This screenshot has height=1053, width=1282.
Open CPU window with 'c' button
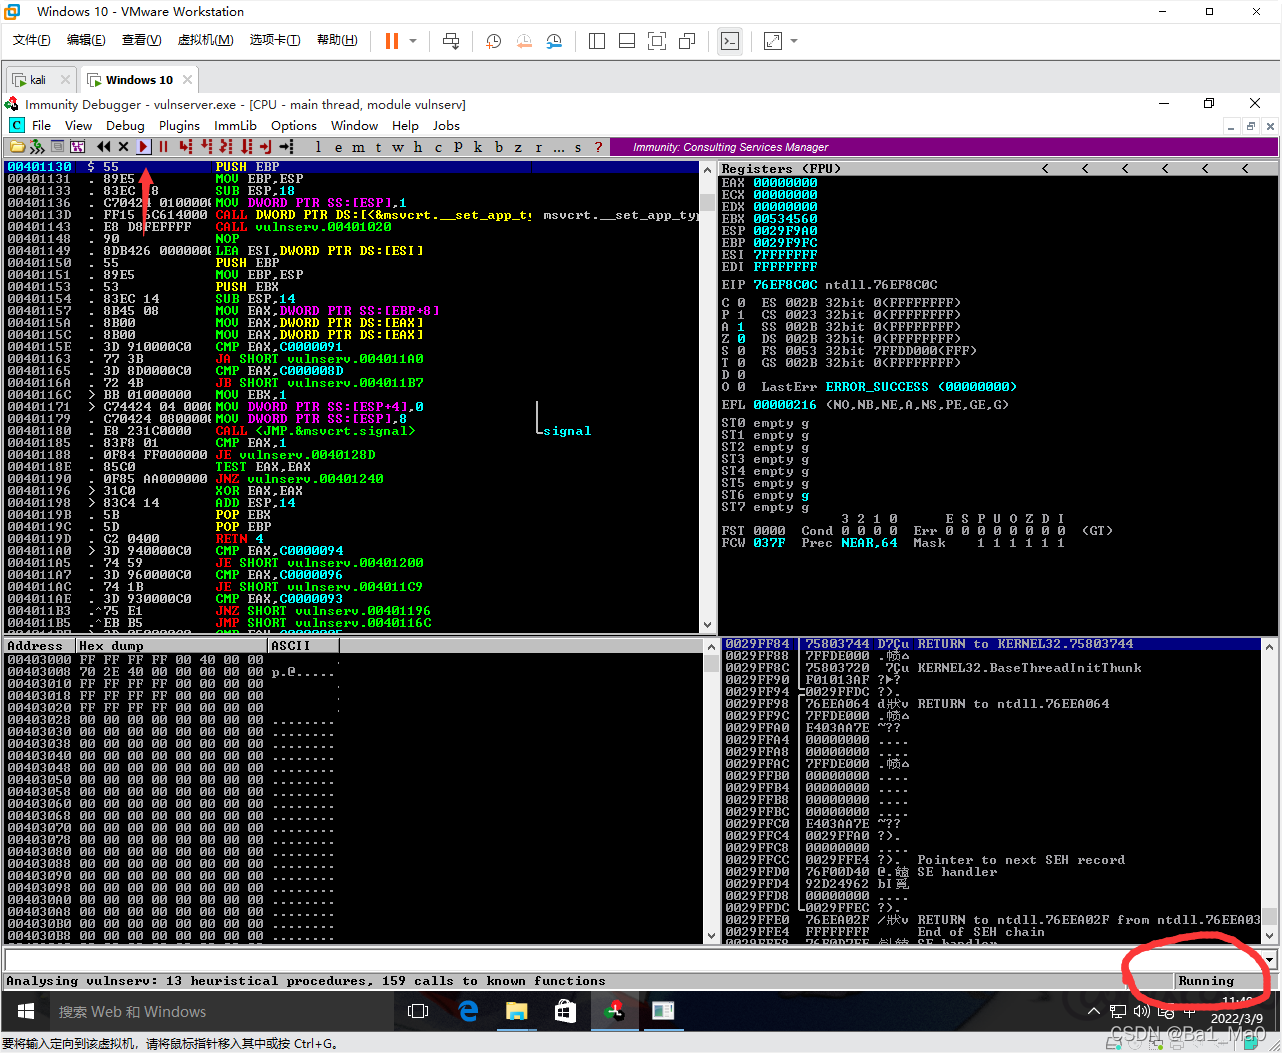438,147
